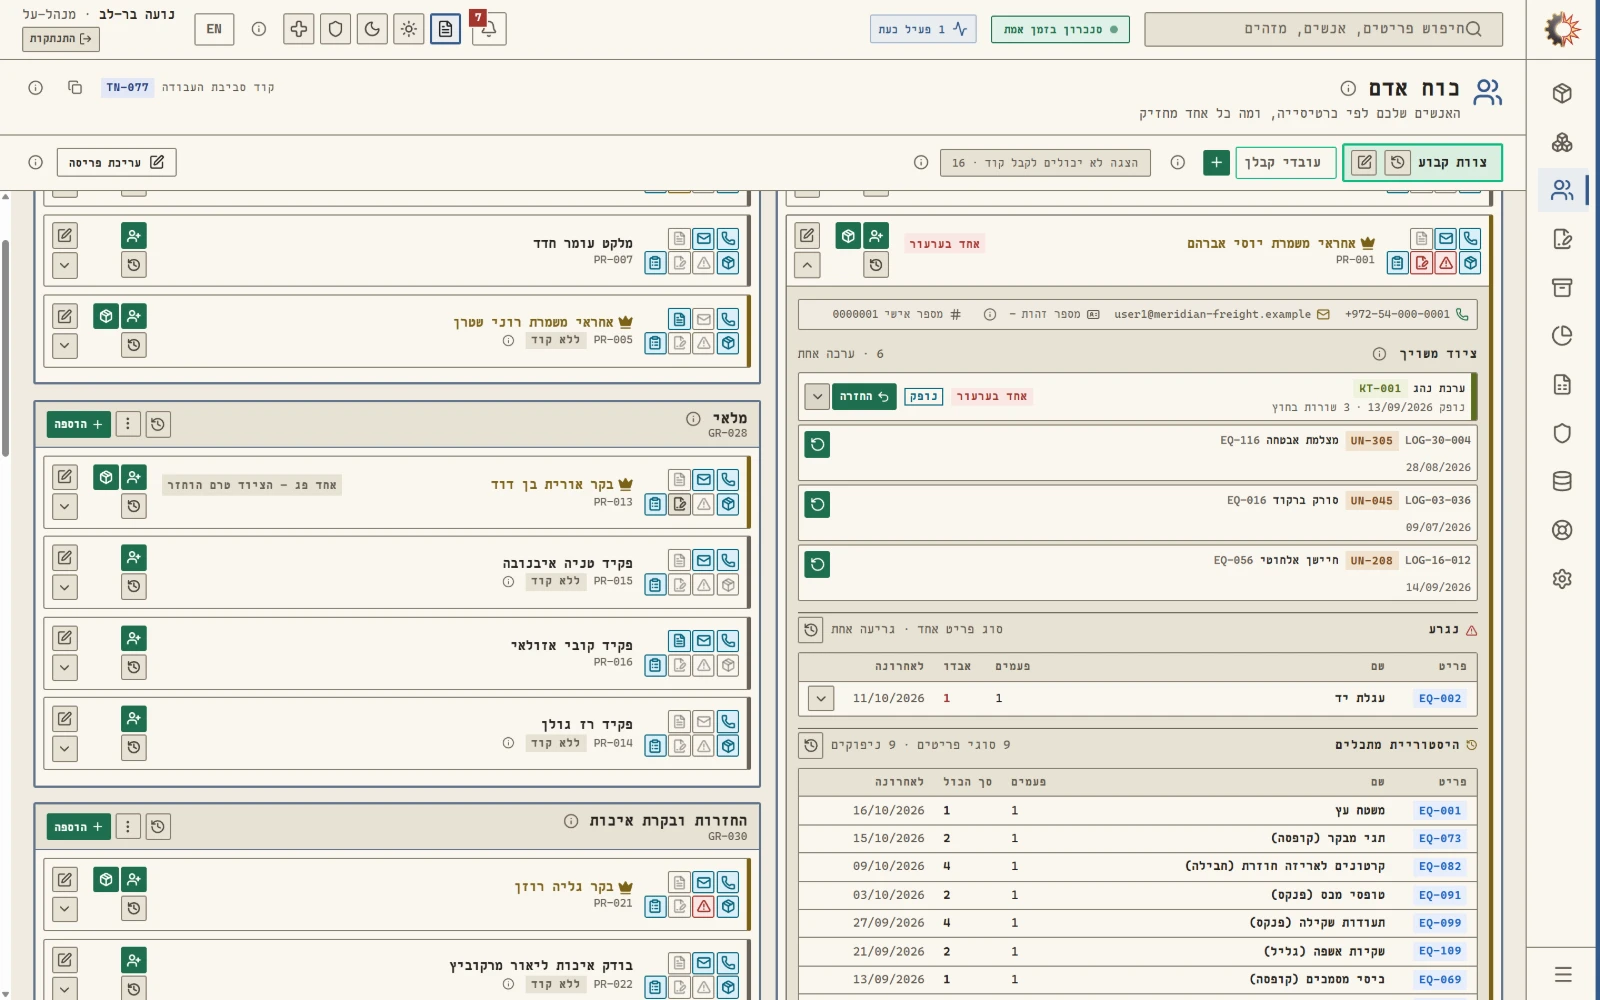Click the info icon beside כוח אדם title
Viewport: 1600px width, 1000px height.
click(1348, 88)
